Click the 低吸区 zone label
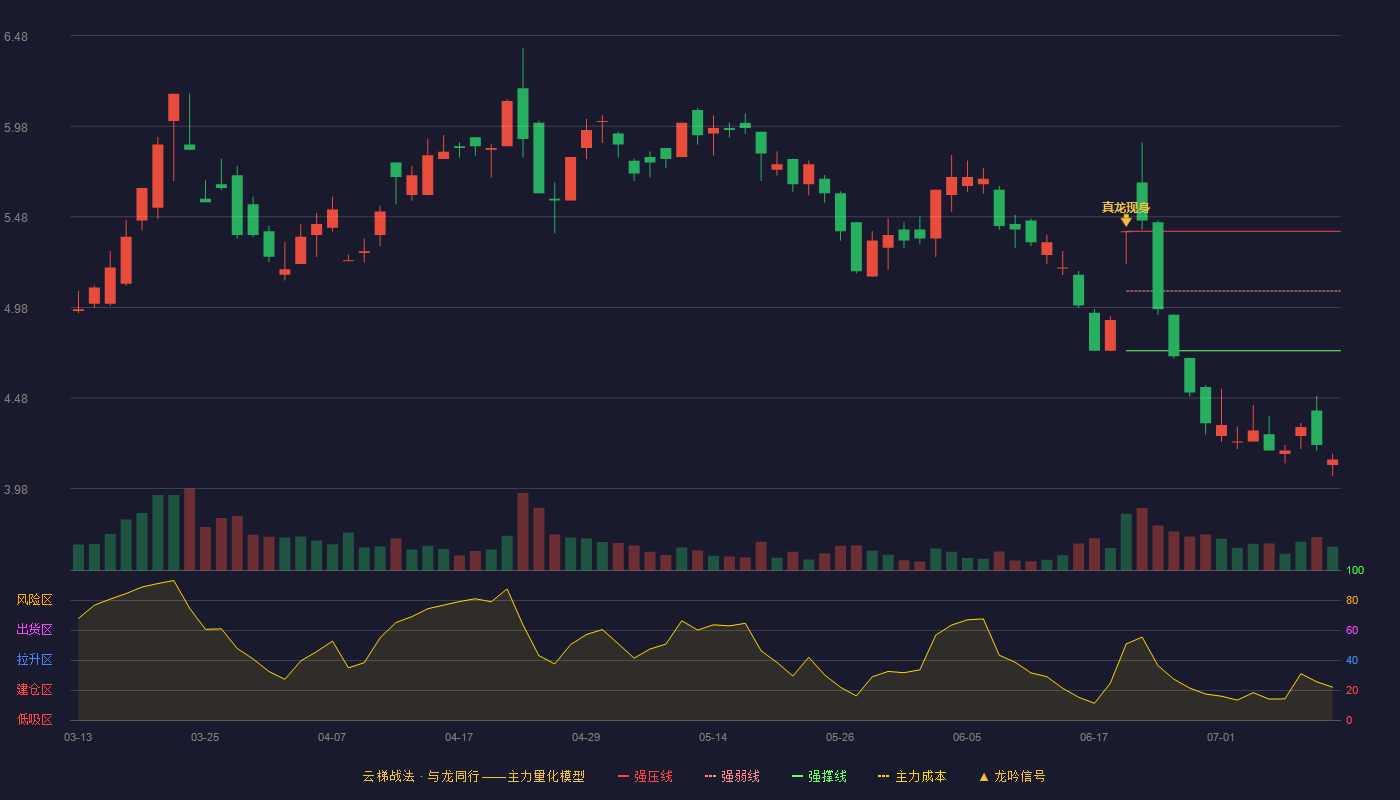Viewport: 1400px width, 800px height. 34,720
